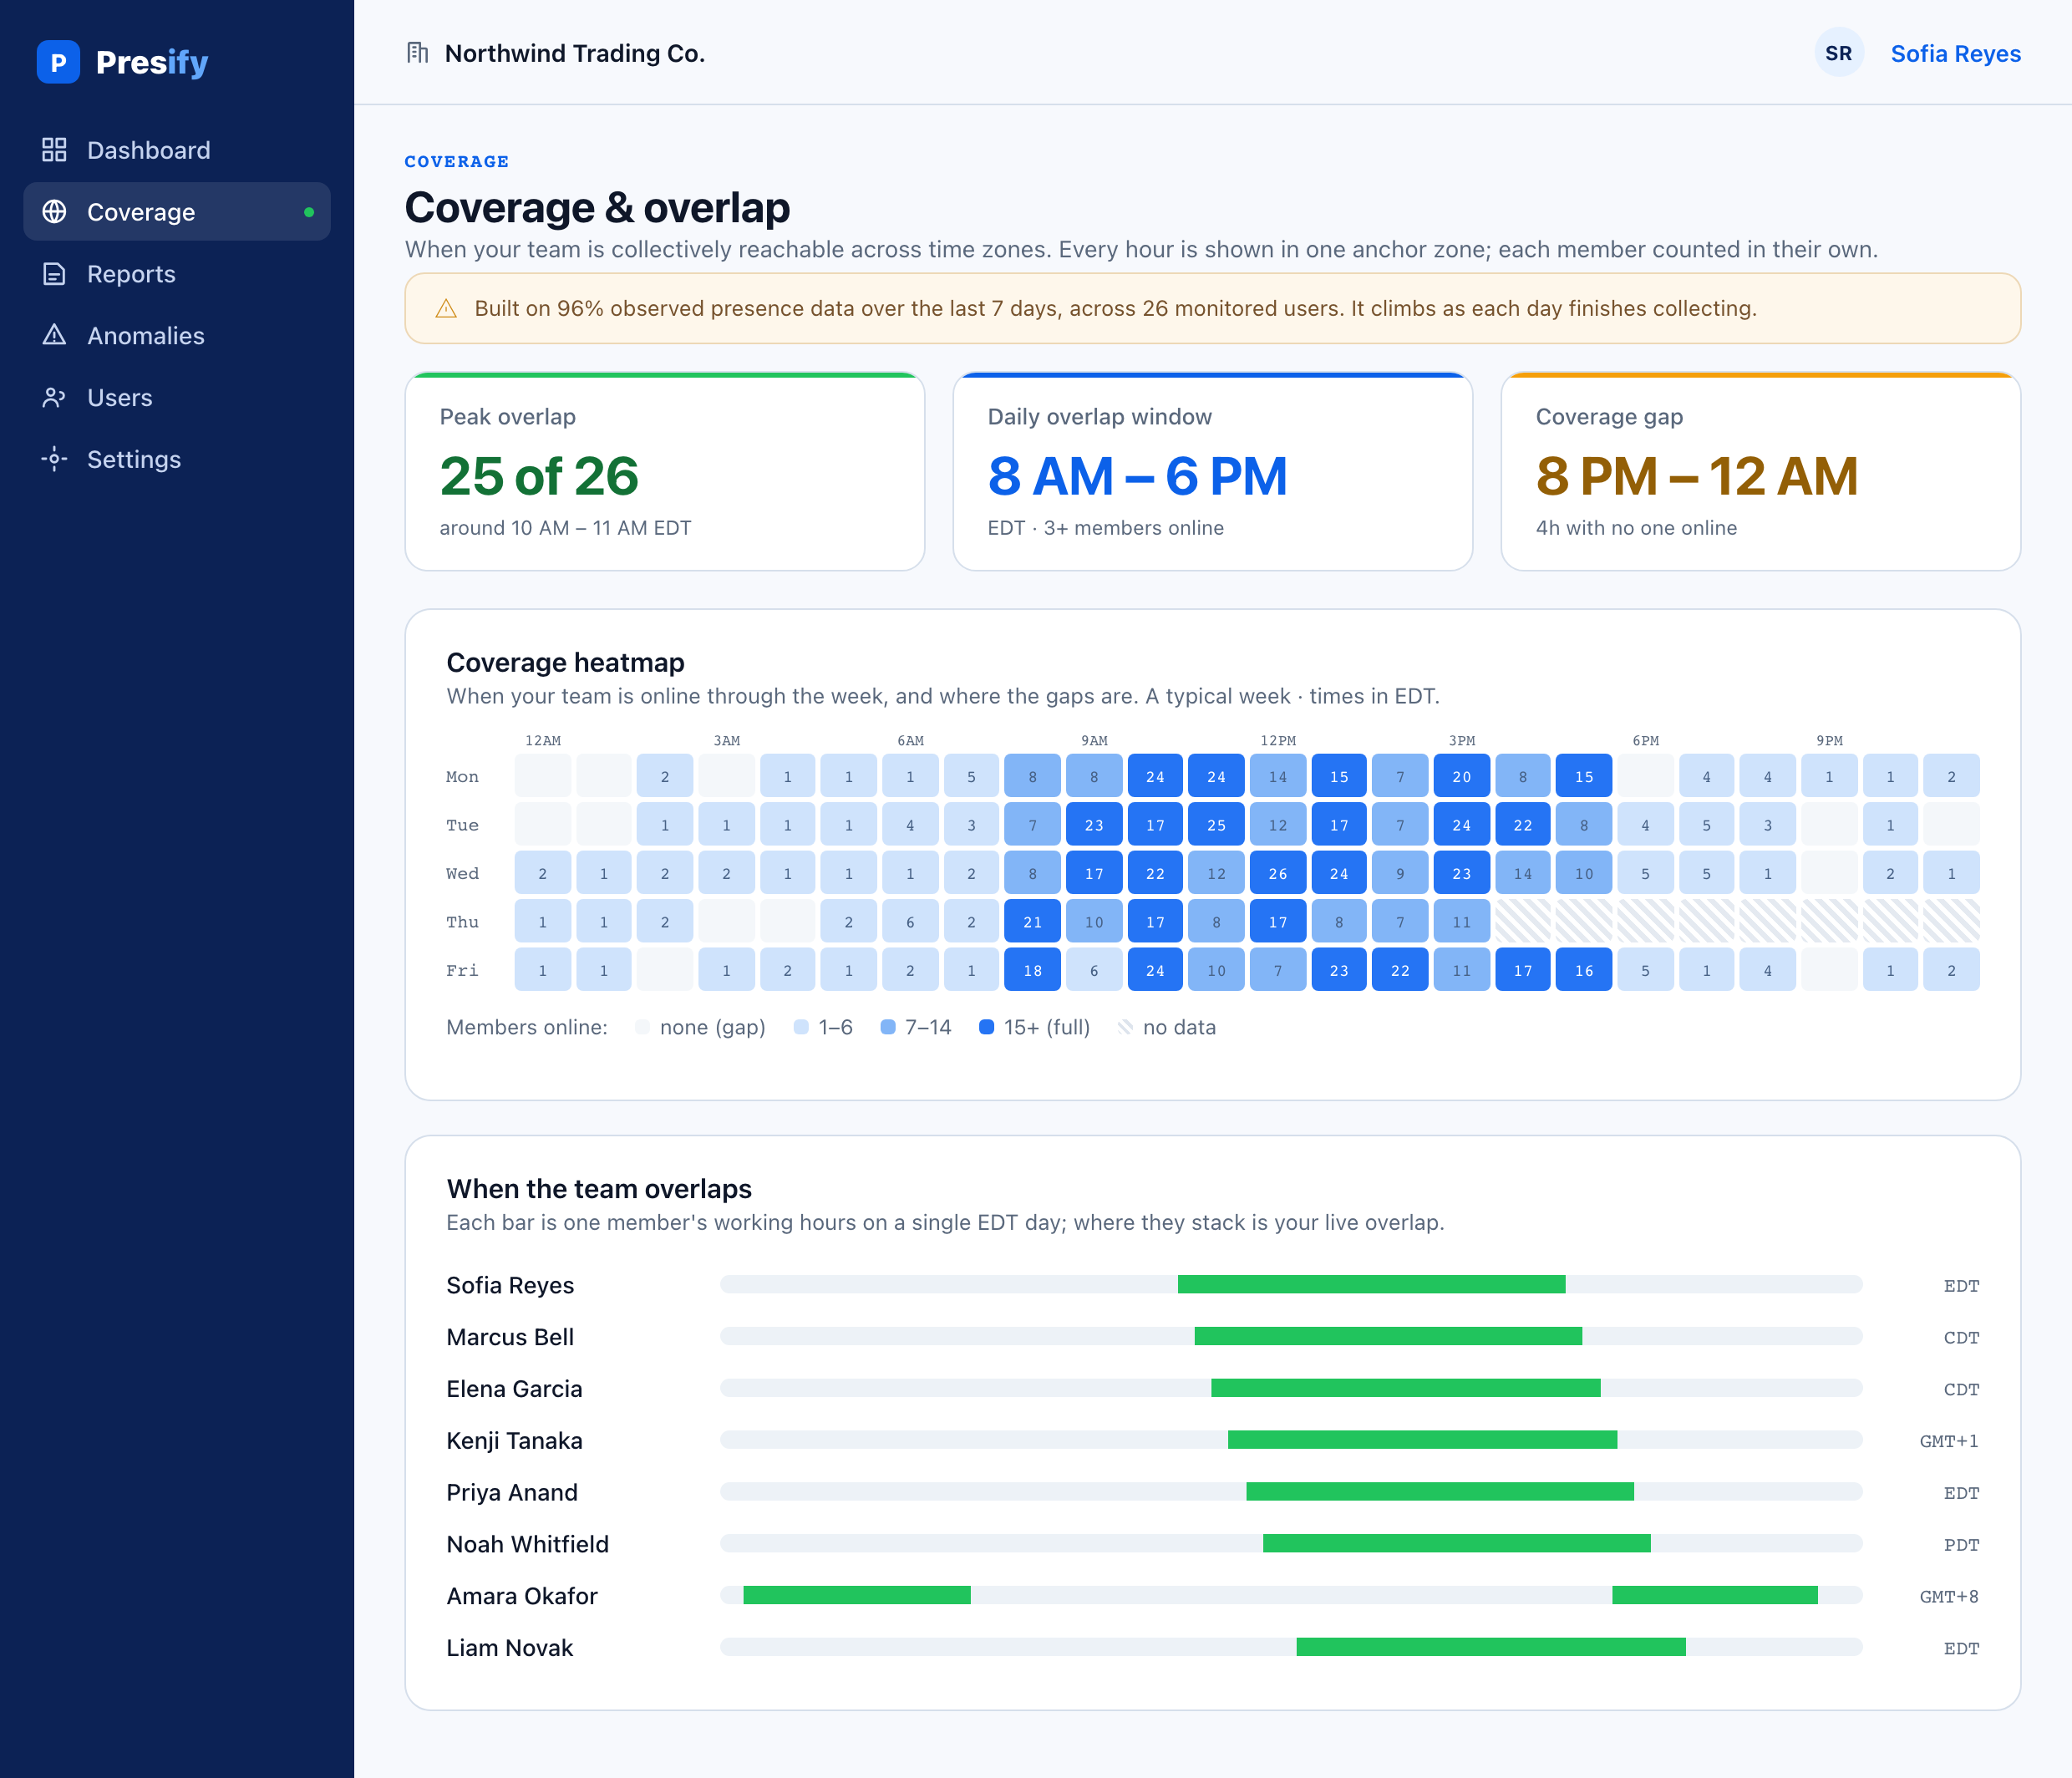The height and width of the screenshot is (1778, 2072).
Task: Click the Fri heatmap cell showing 16
Action: [1584, 970]
